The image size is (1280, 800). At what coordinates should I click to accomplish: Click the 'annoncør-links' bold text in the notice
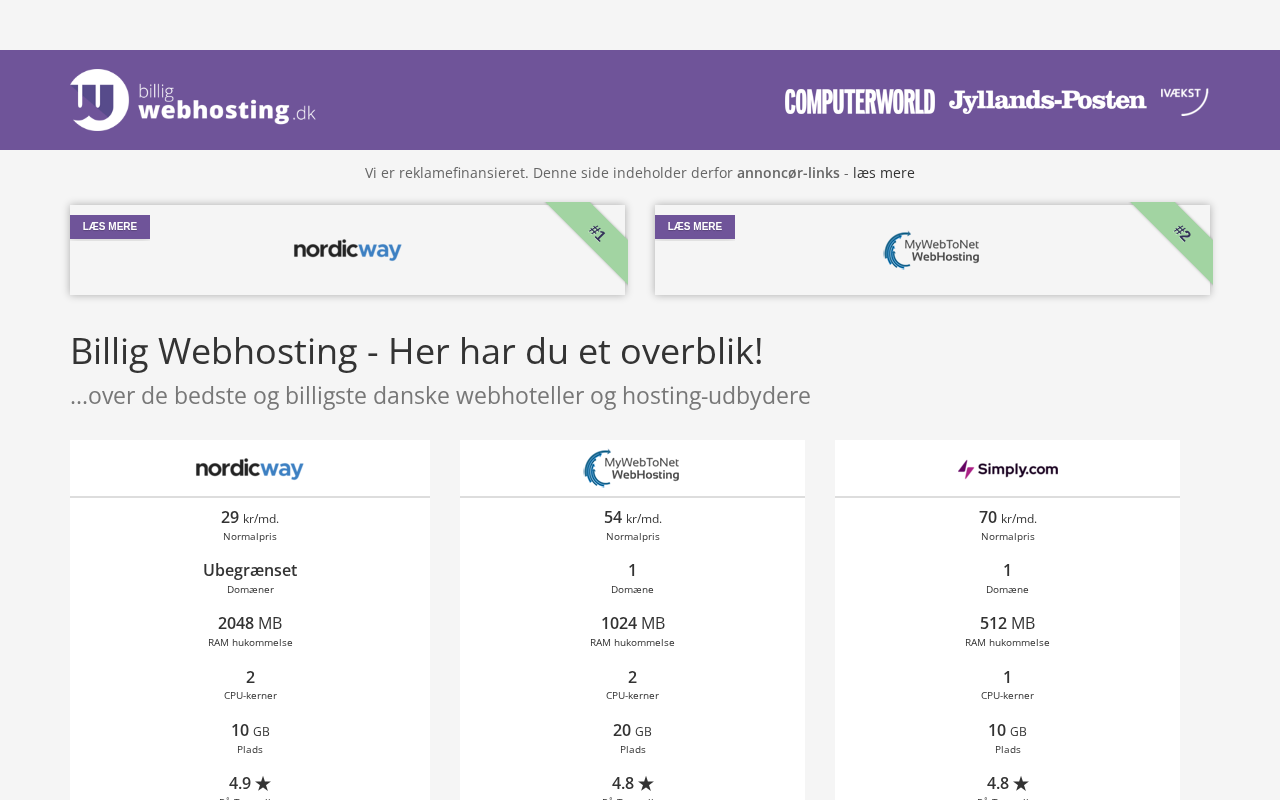788,173
